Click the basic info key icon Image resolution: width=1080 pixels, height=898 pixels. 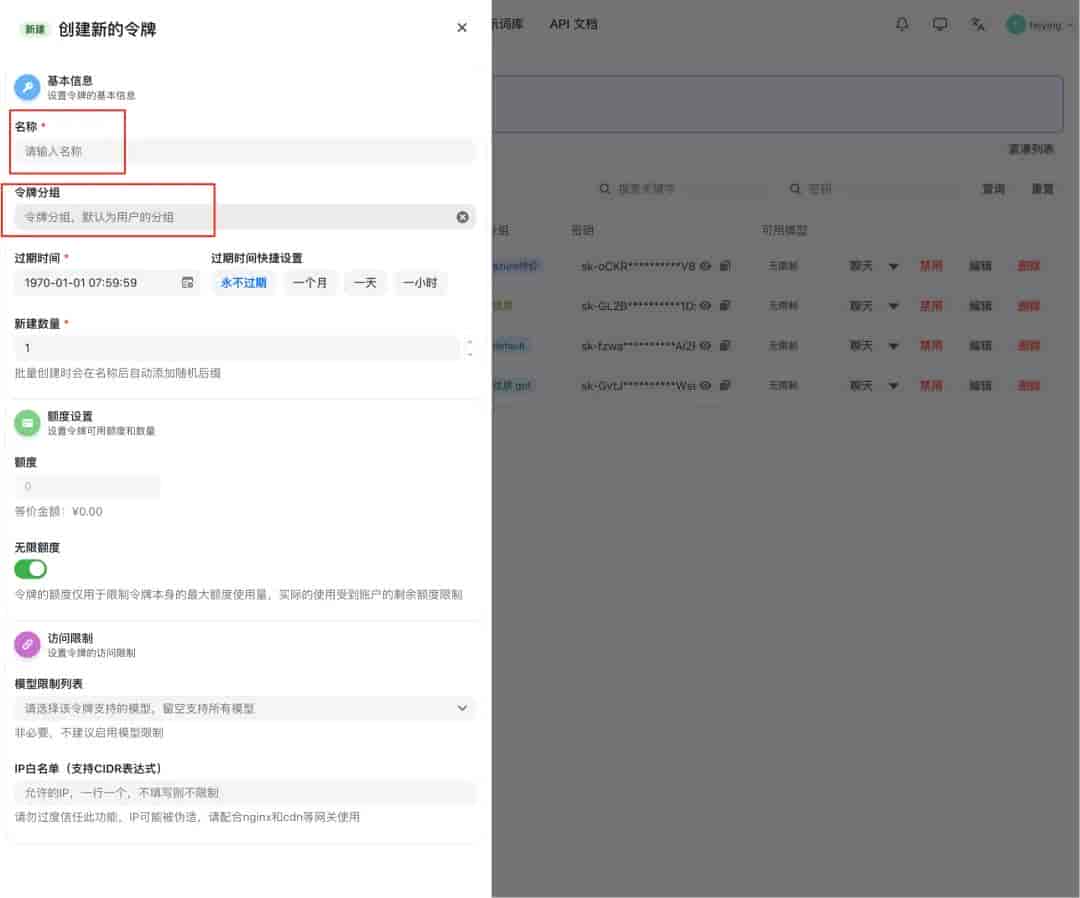tap(28, 87)
